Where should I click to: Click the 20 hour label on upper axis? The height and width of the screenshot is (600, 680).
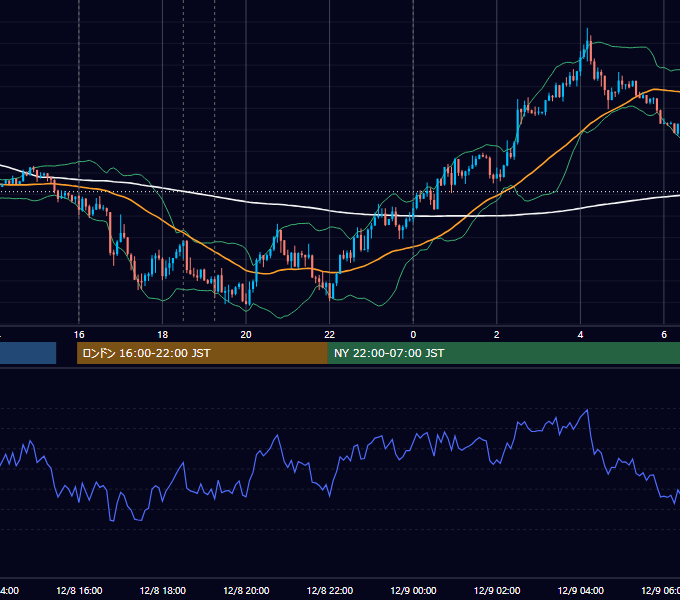pyautogui.click(x=246, y=335)
